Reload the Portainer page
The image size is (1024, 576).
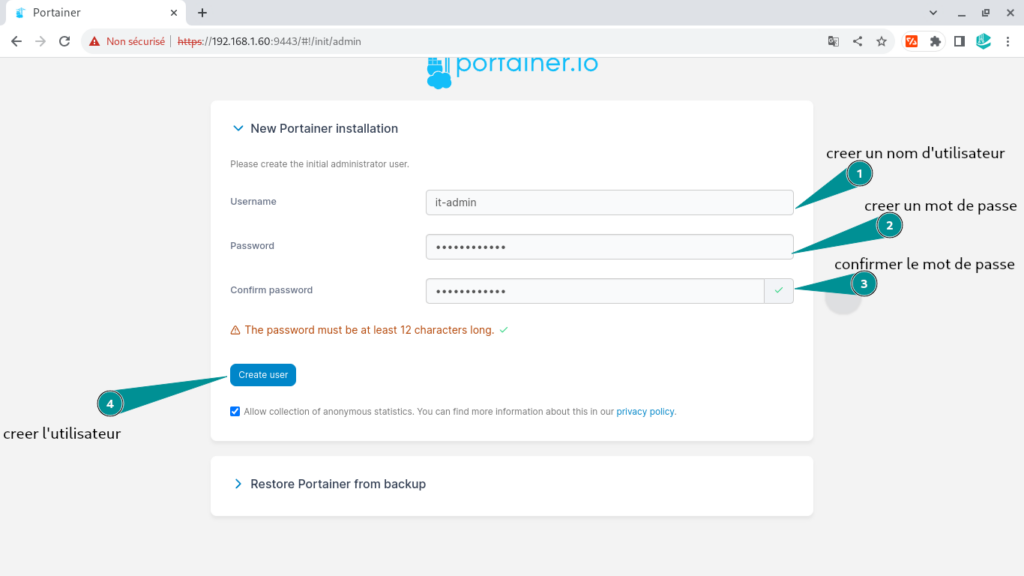point(64,41)
